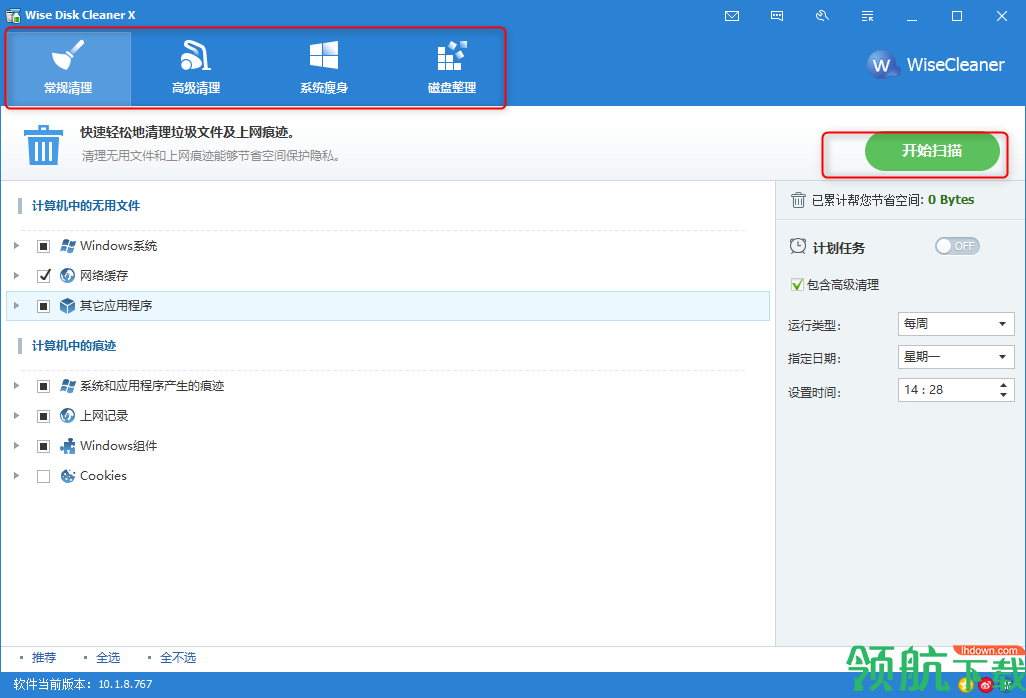Switch to the 高级清理 tab

click(x=196, y=69)
